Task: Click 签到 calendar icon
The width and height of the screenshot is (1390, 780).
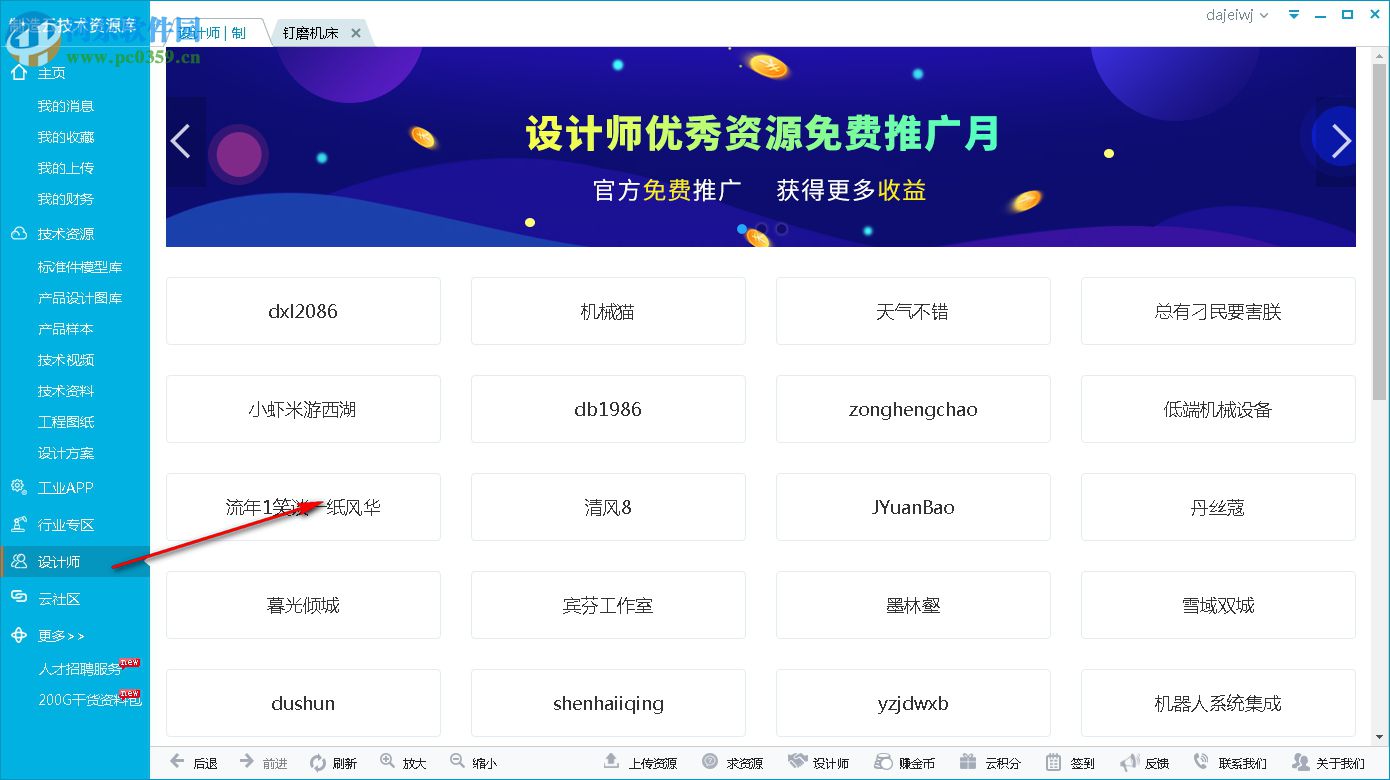Action: click(1054, 762)
